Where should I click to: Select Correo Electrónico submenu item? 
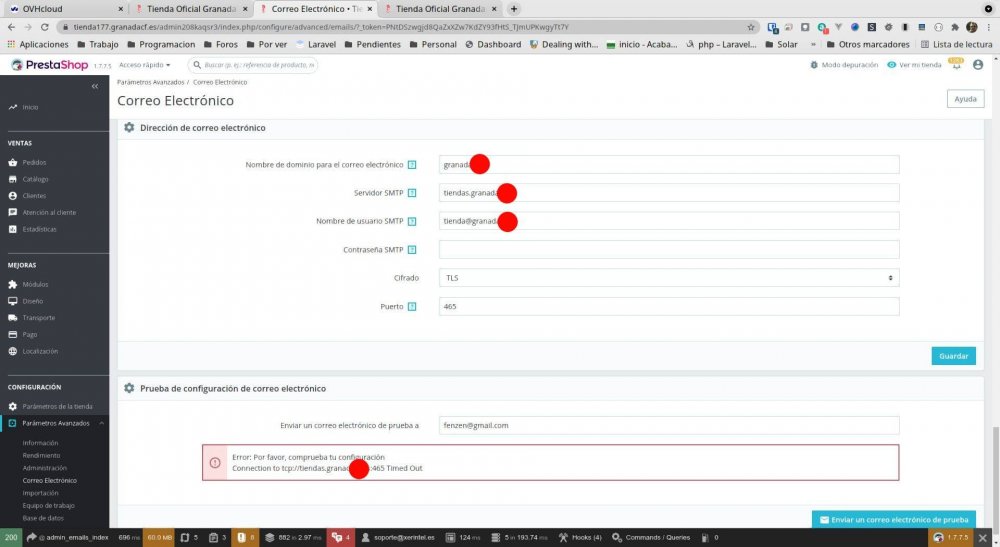click(49, 480)
